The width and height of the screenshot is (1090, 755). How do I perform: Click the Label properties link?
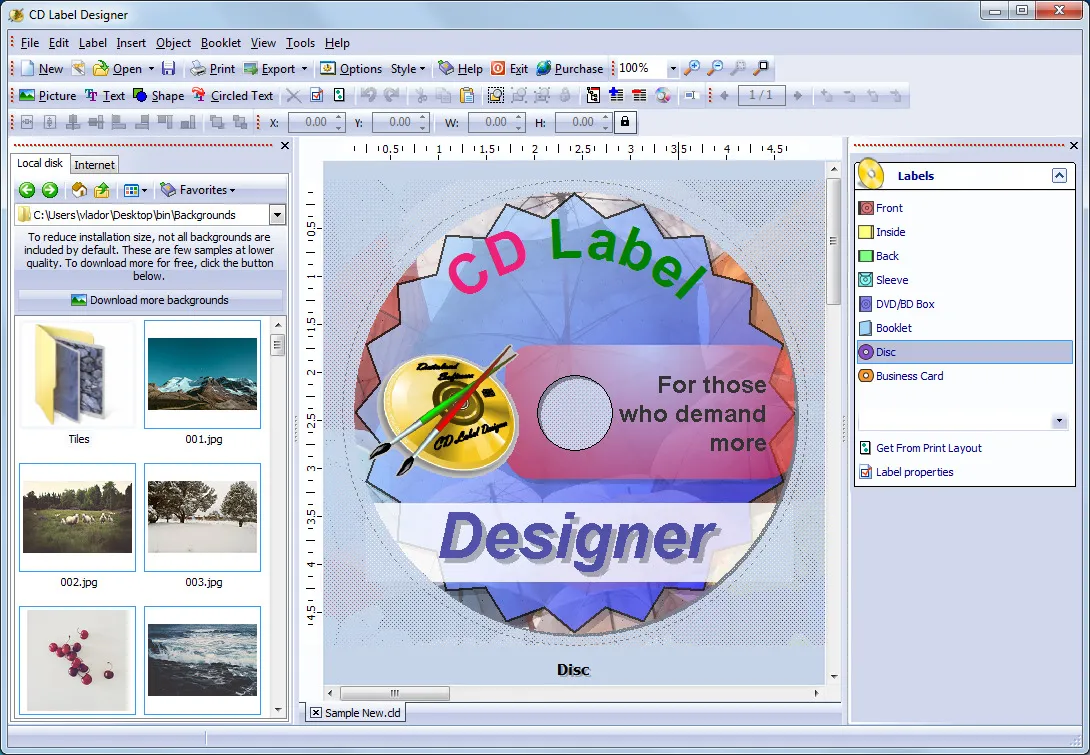click(x=914, y=472)
